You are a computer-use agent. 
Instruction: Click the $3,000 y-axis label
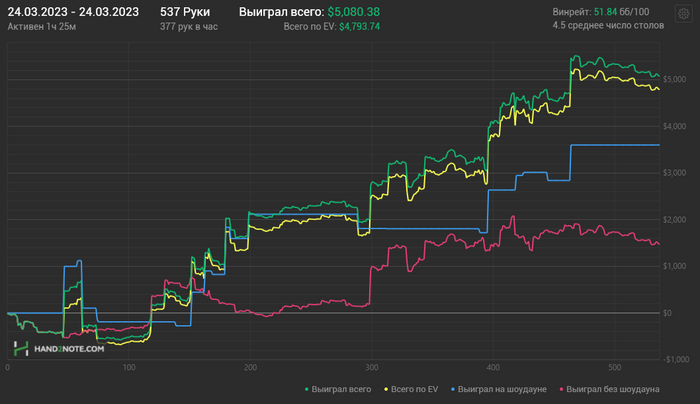[675, 173]
